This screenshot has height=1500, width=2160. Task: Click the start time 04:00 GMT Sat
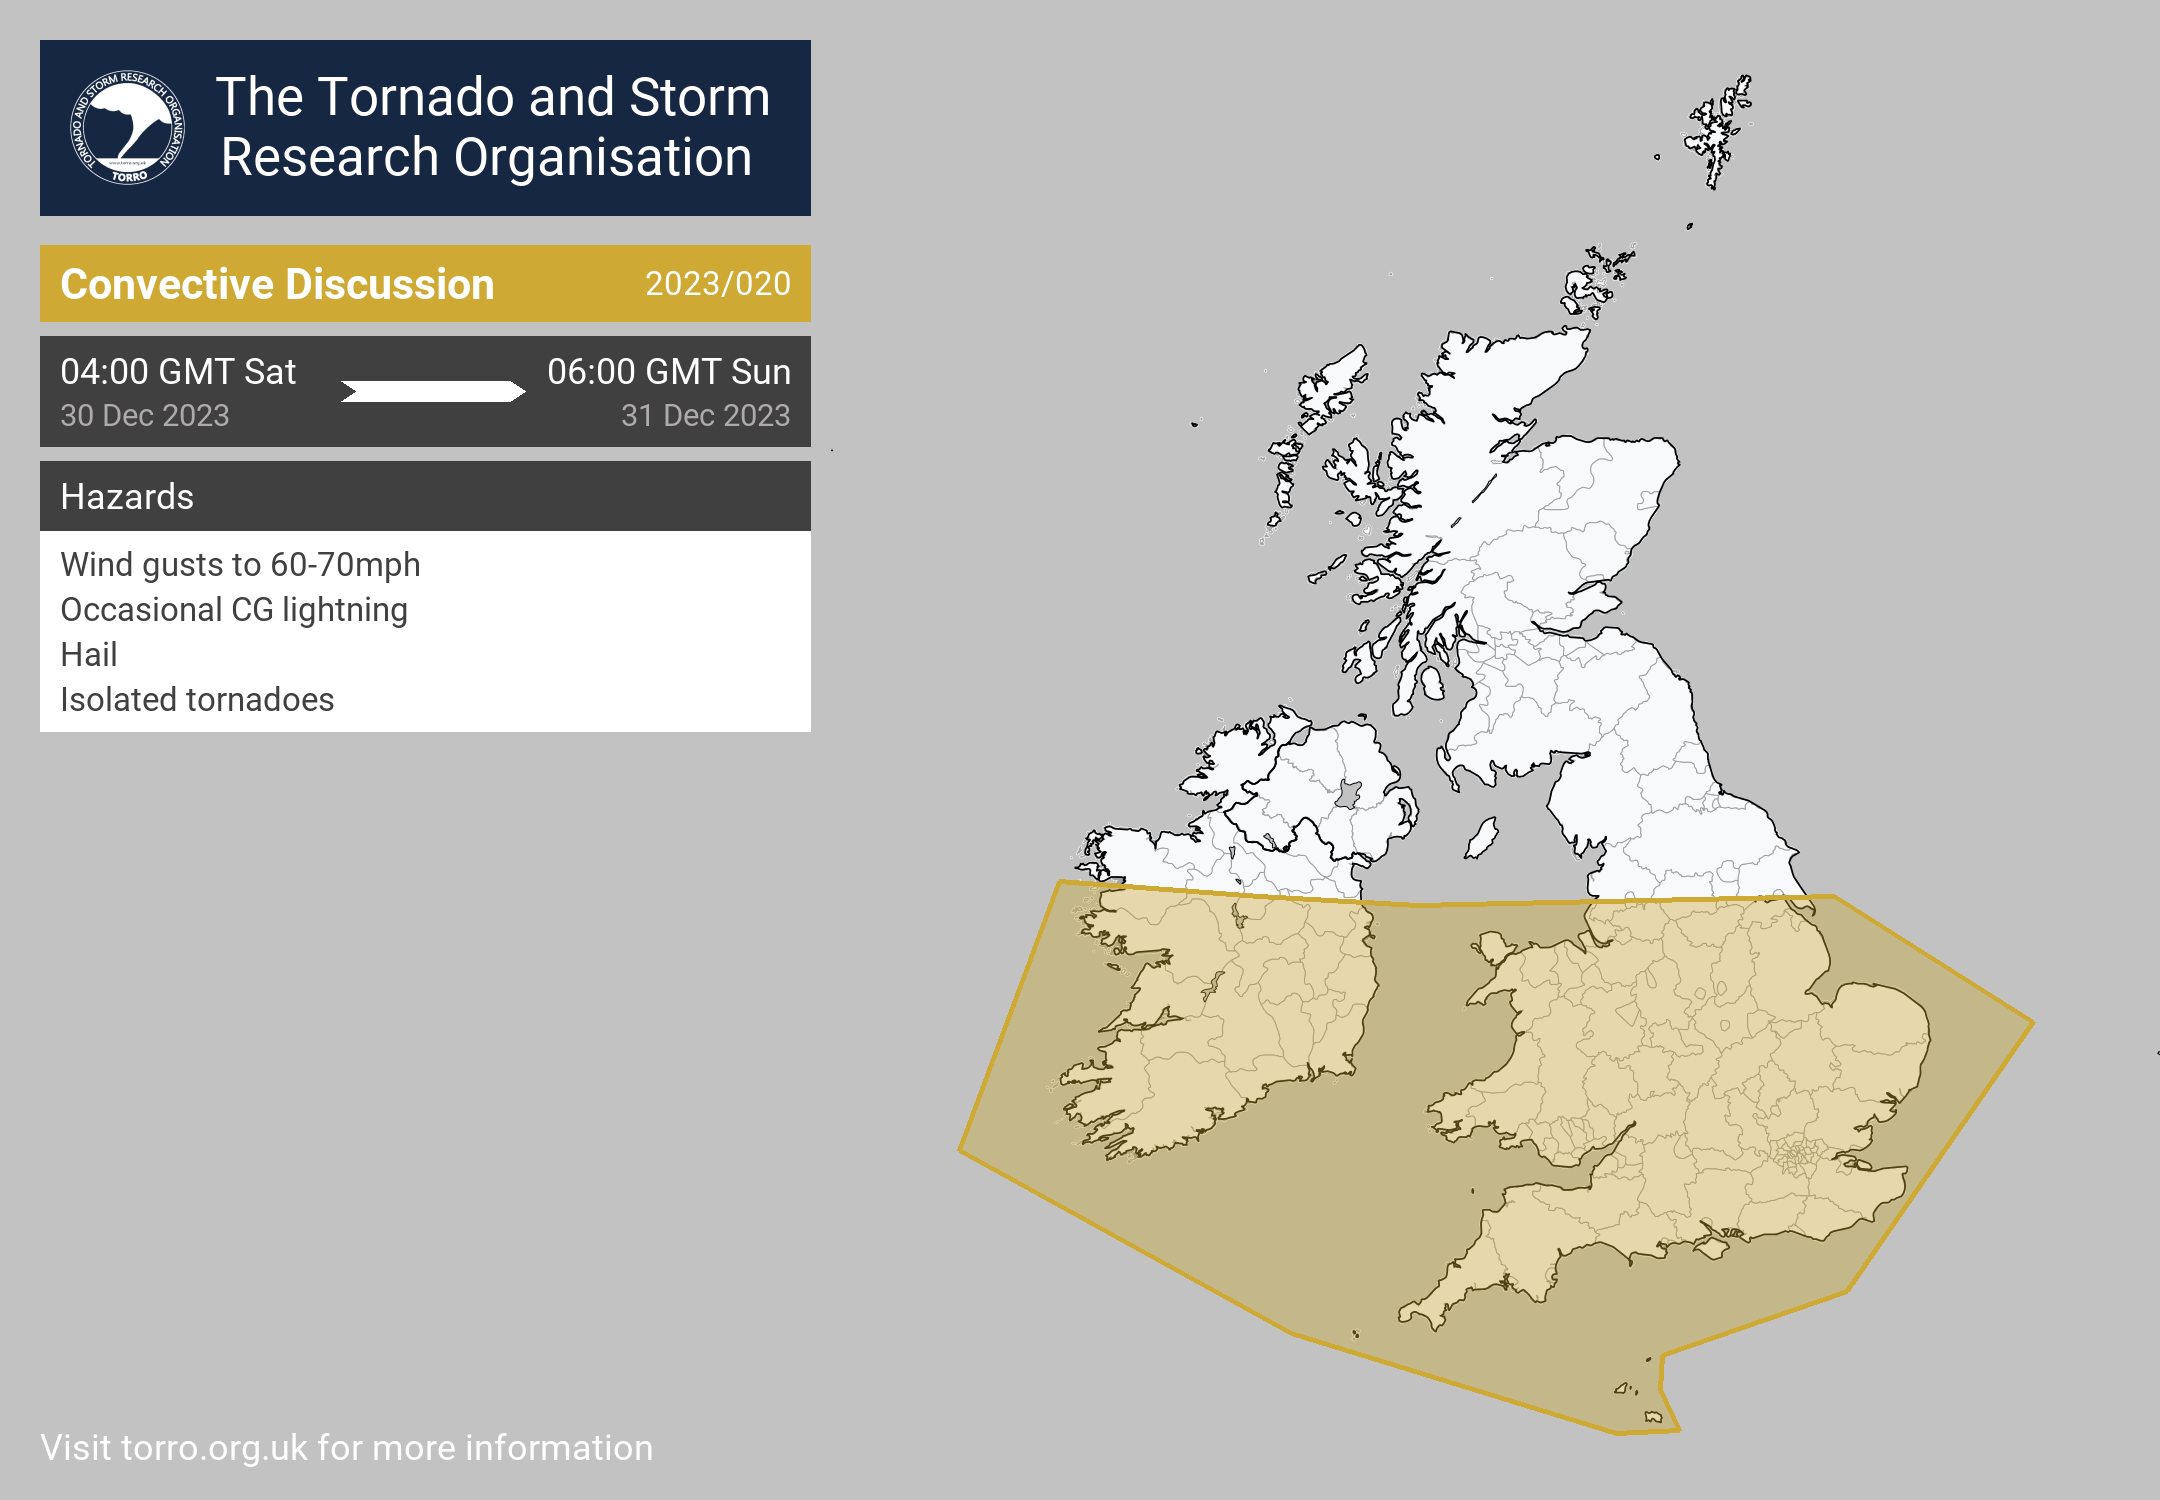pos(178,372)
